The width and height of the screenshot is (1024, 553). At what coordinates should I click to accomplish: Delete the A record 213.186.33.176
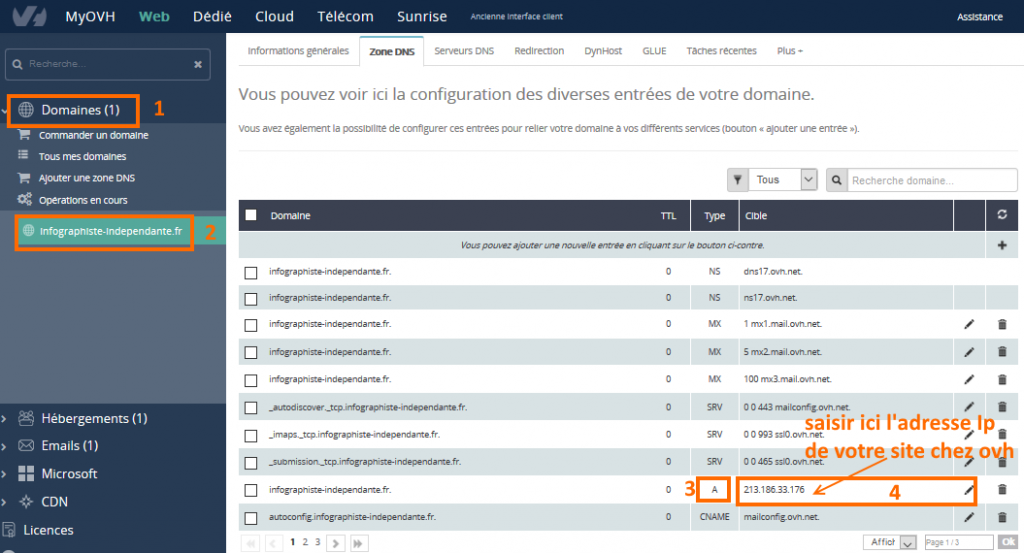pos(1002,490)
